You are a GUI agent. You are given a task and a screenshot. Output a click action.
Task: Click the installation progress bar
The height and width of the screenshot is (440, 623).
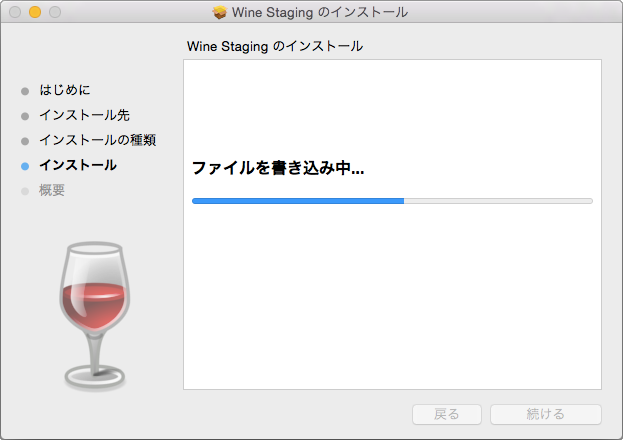click(392, 201)
